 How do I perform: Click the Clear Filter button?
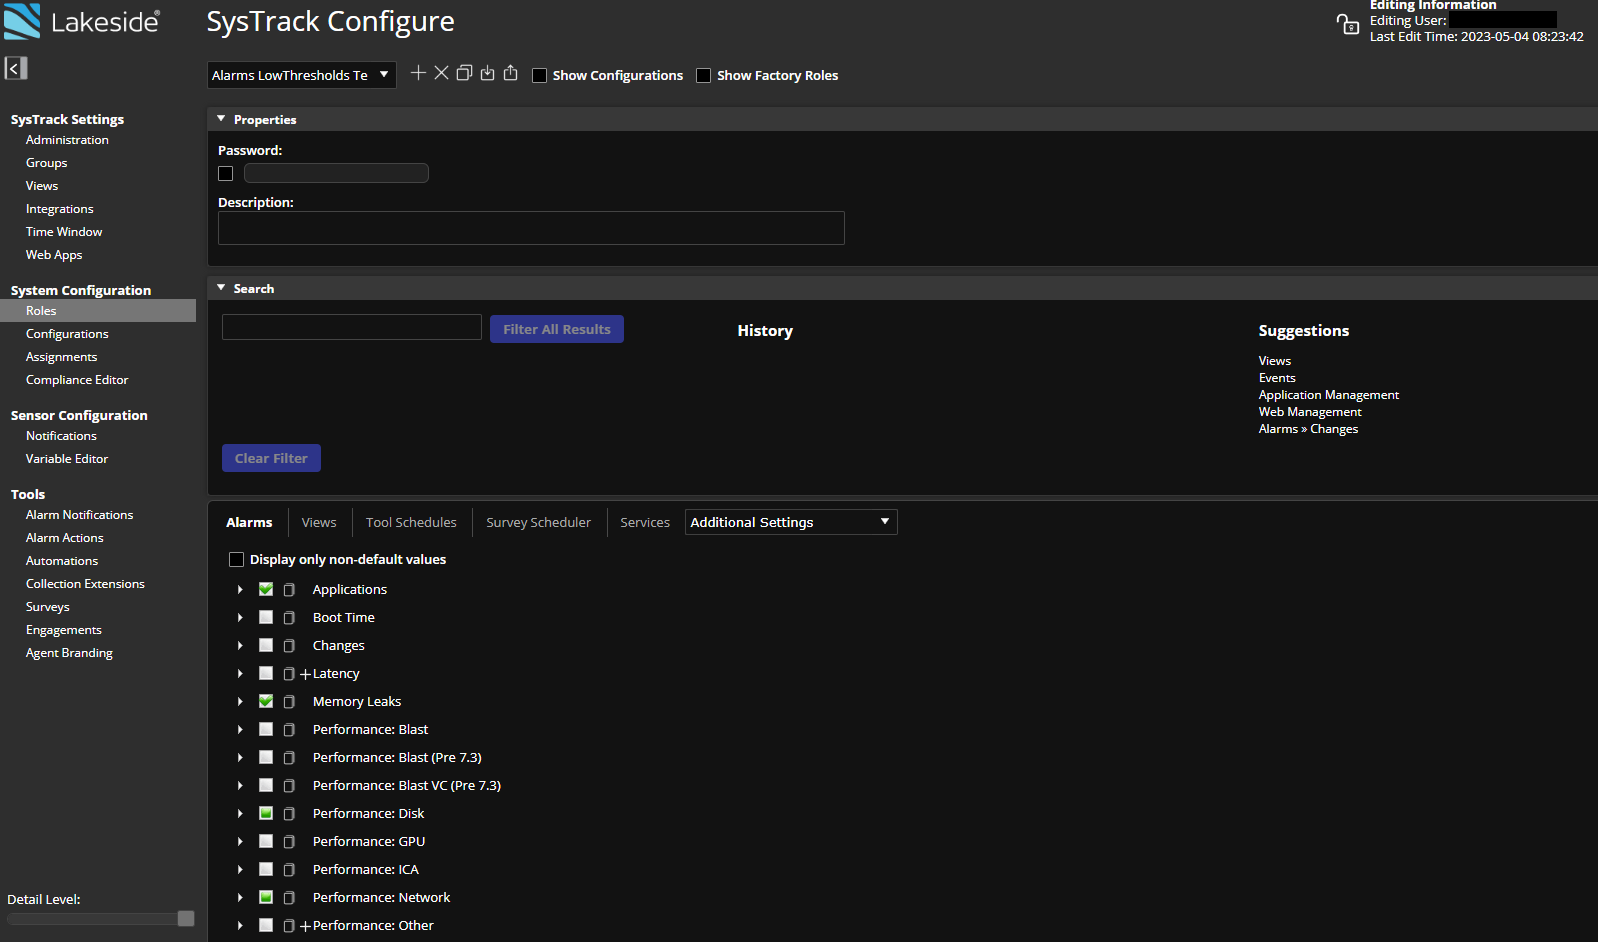click(271, 458)
